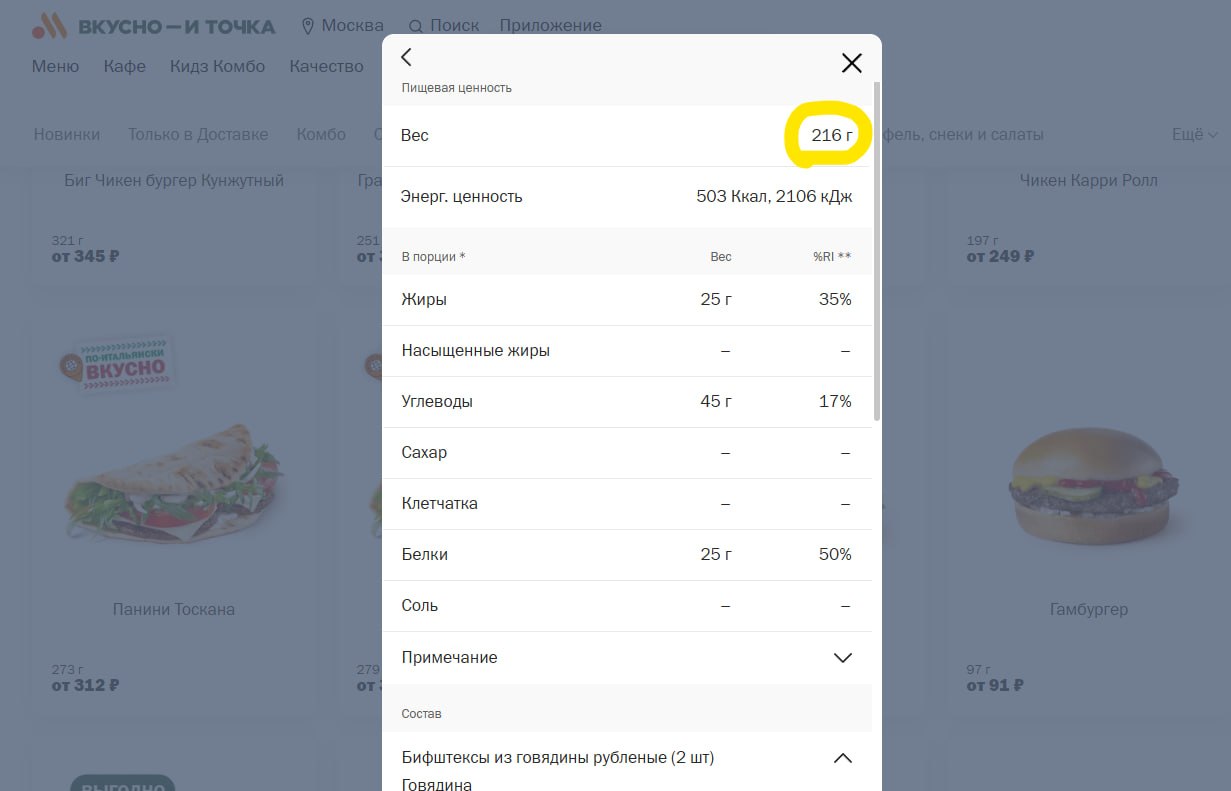Click the Чикен Карри Ролл product title
1231x791 pixels.
point(1089,180)
